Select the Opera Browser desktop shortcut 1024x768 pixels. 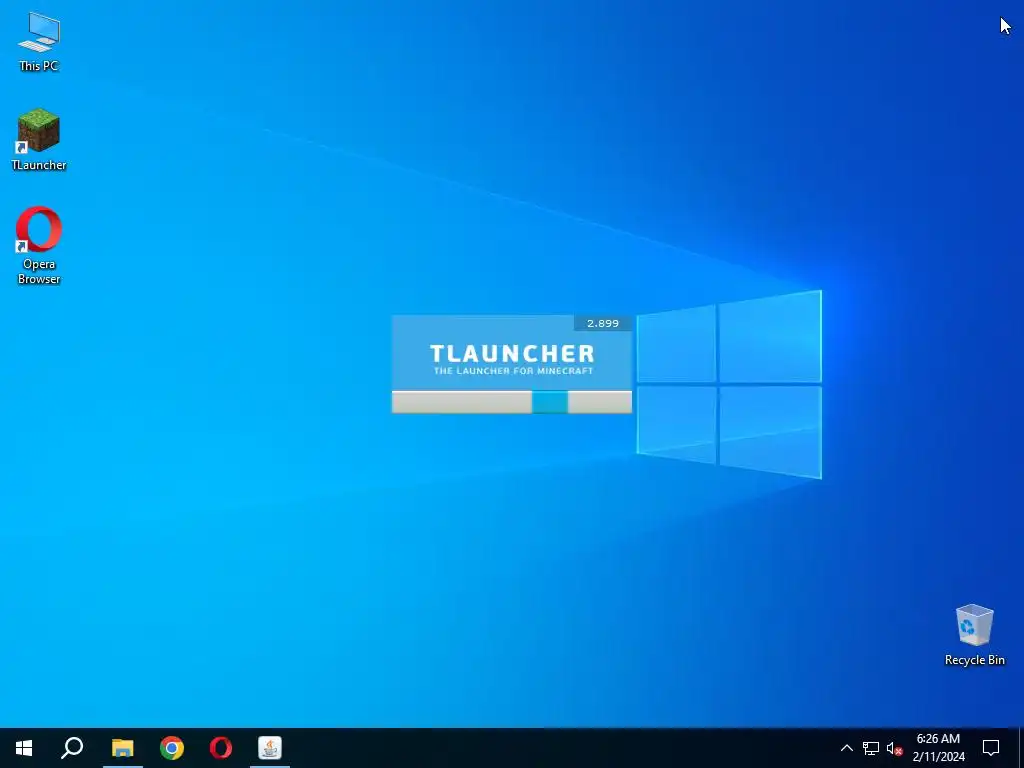[x=39, y=246]
